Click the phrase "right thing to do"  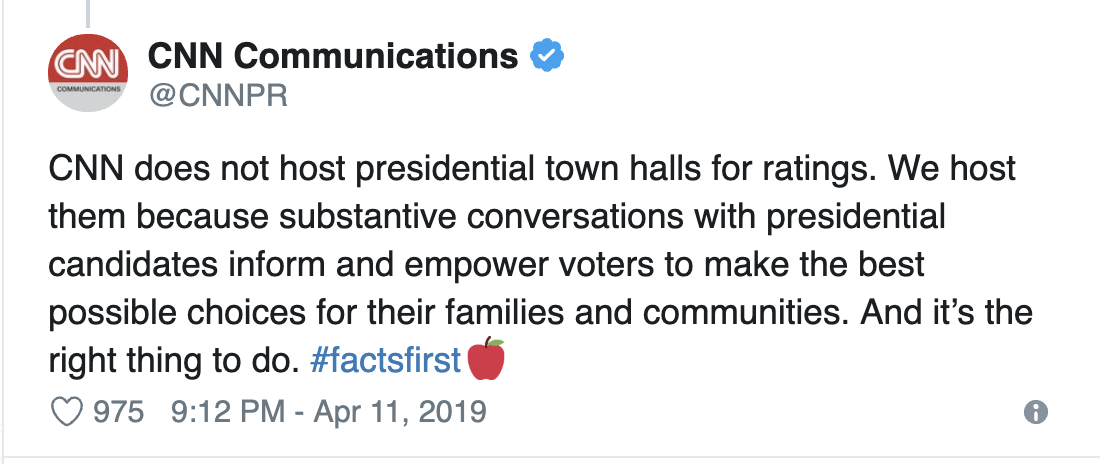point(175,362)
